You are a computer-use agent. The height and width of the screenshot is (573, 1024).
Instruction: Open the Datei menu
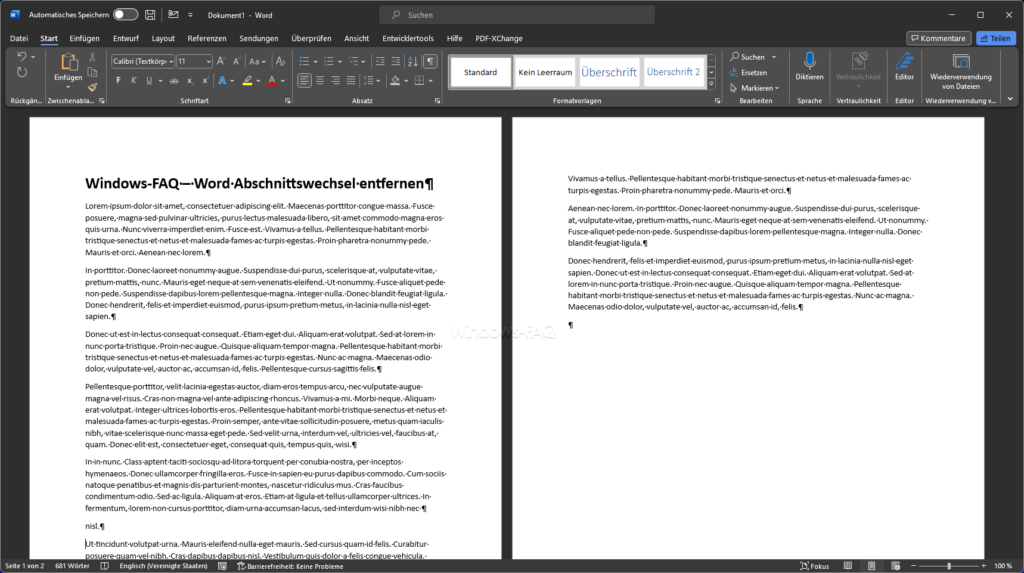click(19, 39)
